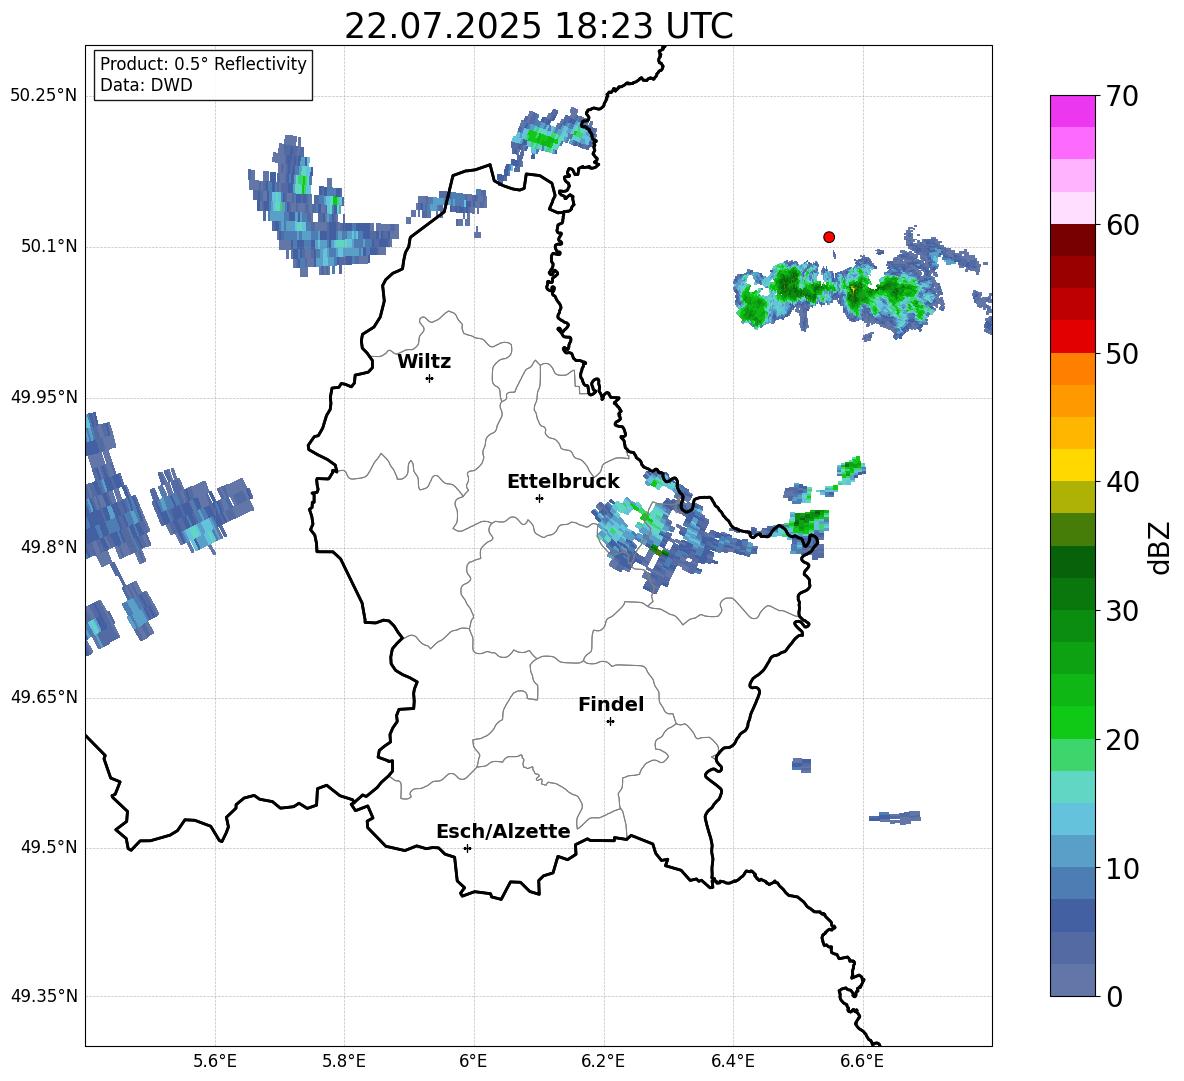
Task: Select the Ettelbruck station label
Action: 563,482
